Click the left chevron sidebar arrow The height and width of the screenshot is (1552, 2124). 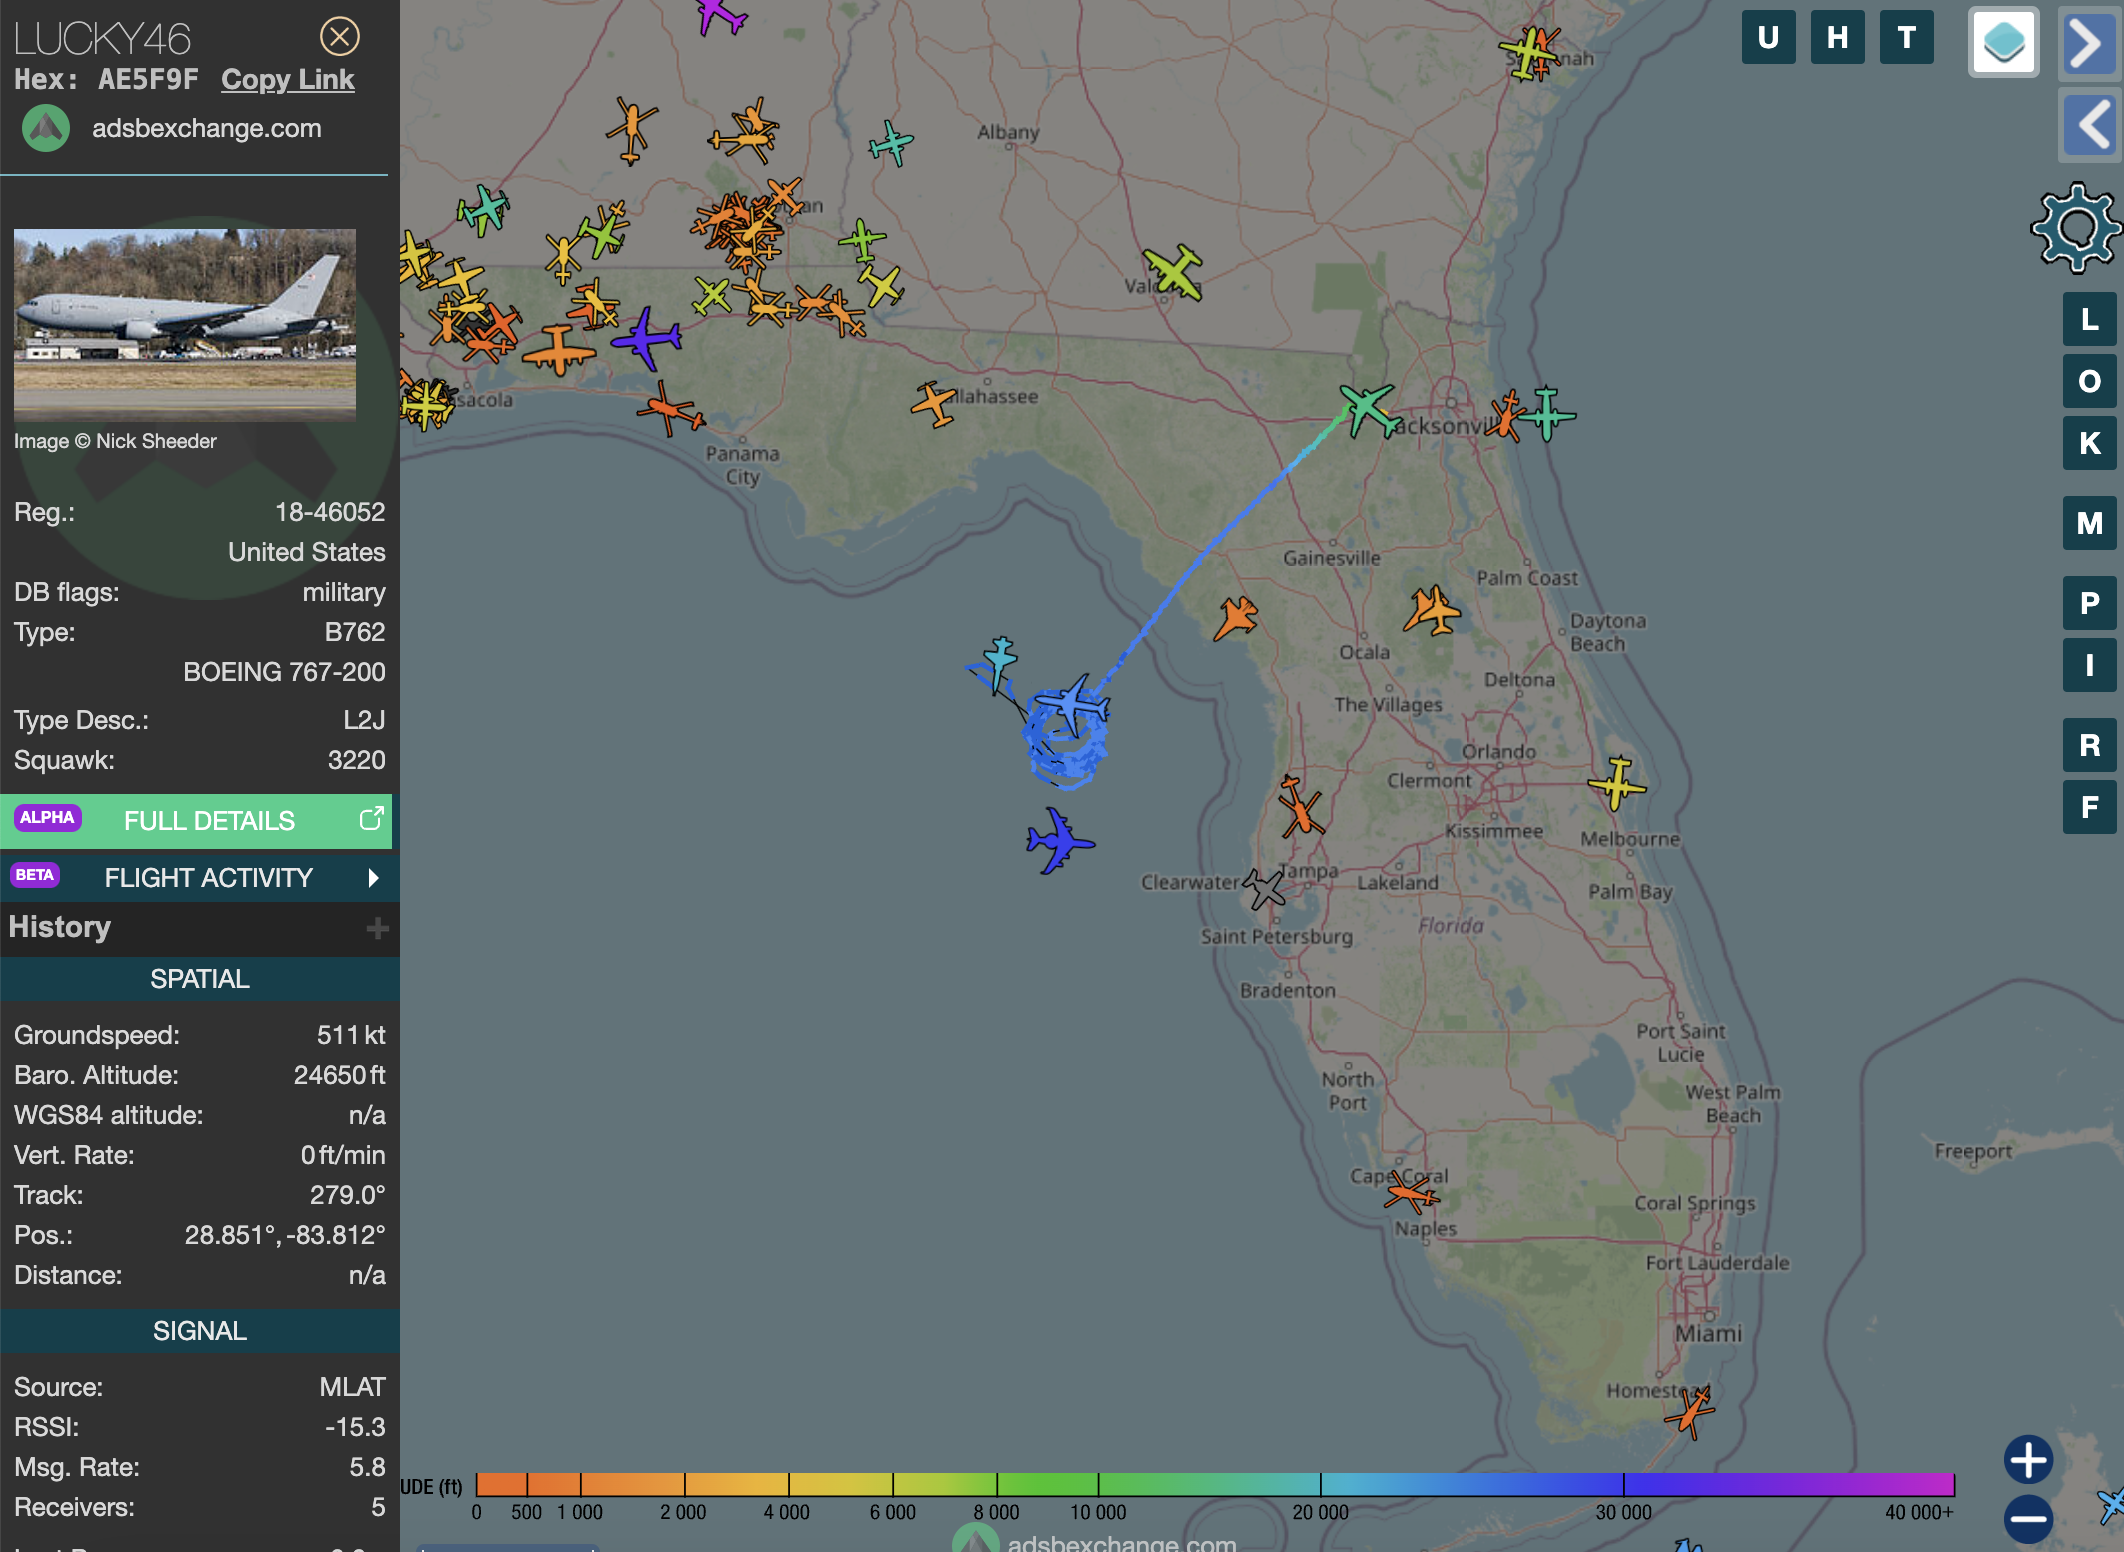[2090, 124]
